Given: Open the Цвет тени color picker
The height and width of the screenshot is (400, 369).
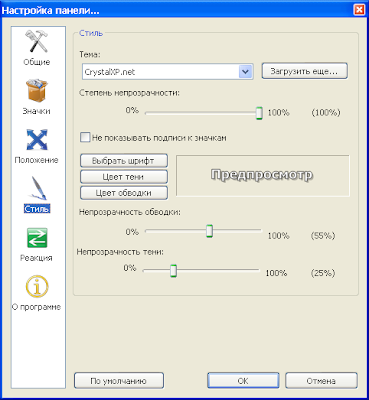Looking at the screenshot, I should (124, 177).
